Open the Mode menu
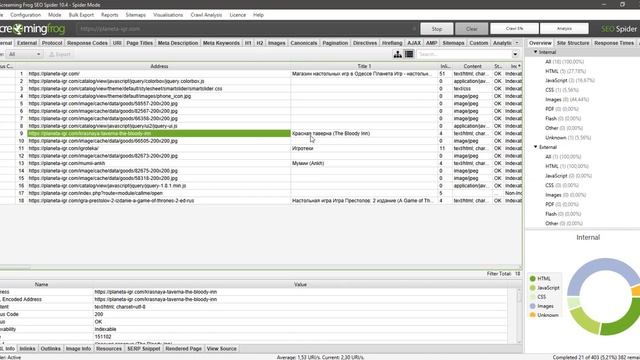Image resolution: width=640 pixels, height=360 pixels. [55, 15]
